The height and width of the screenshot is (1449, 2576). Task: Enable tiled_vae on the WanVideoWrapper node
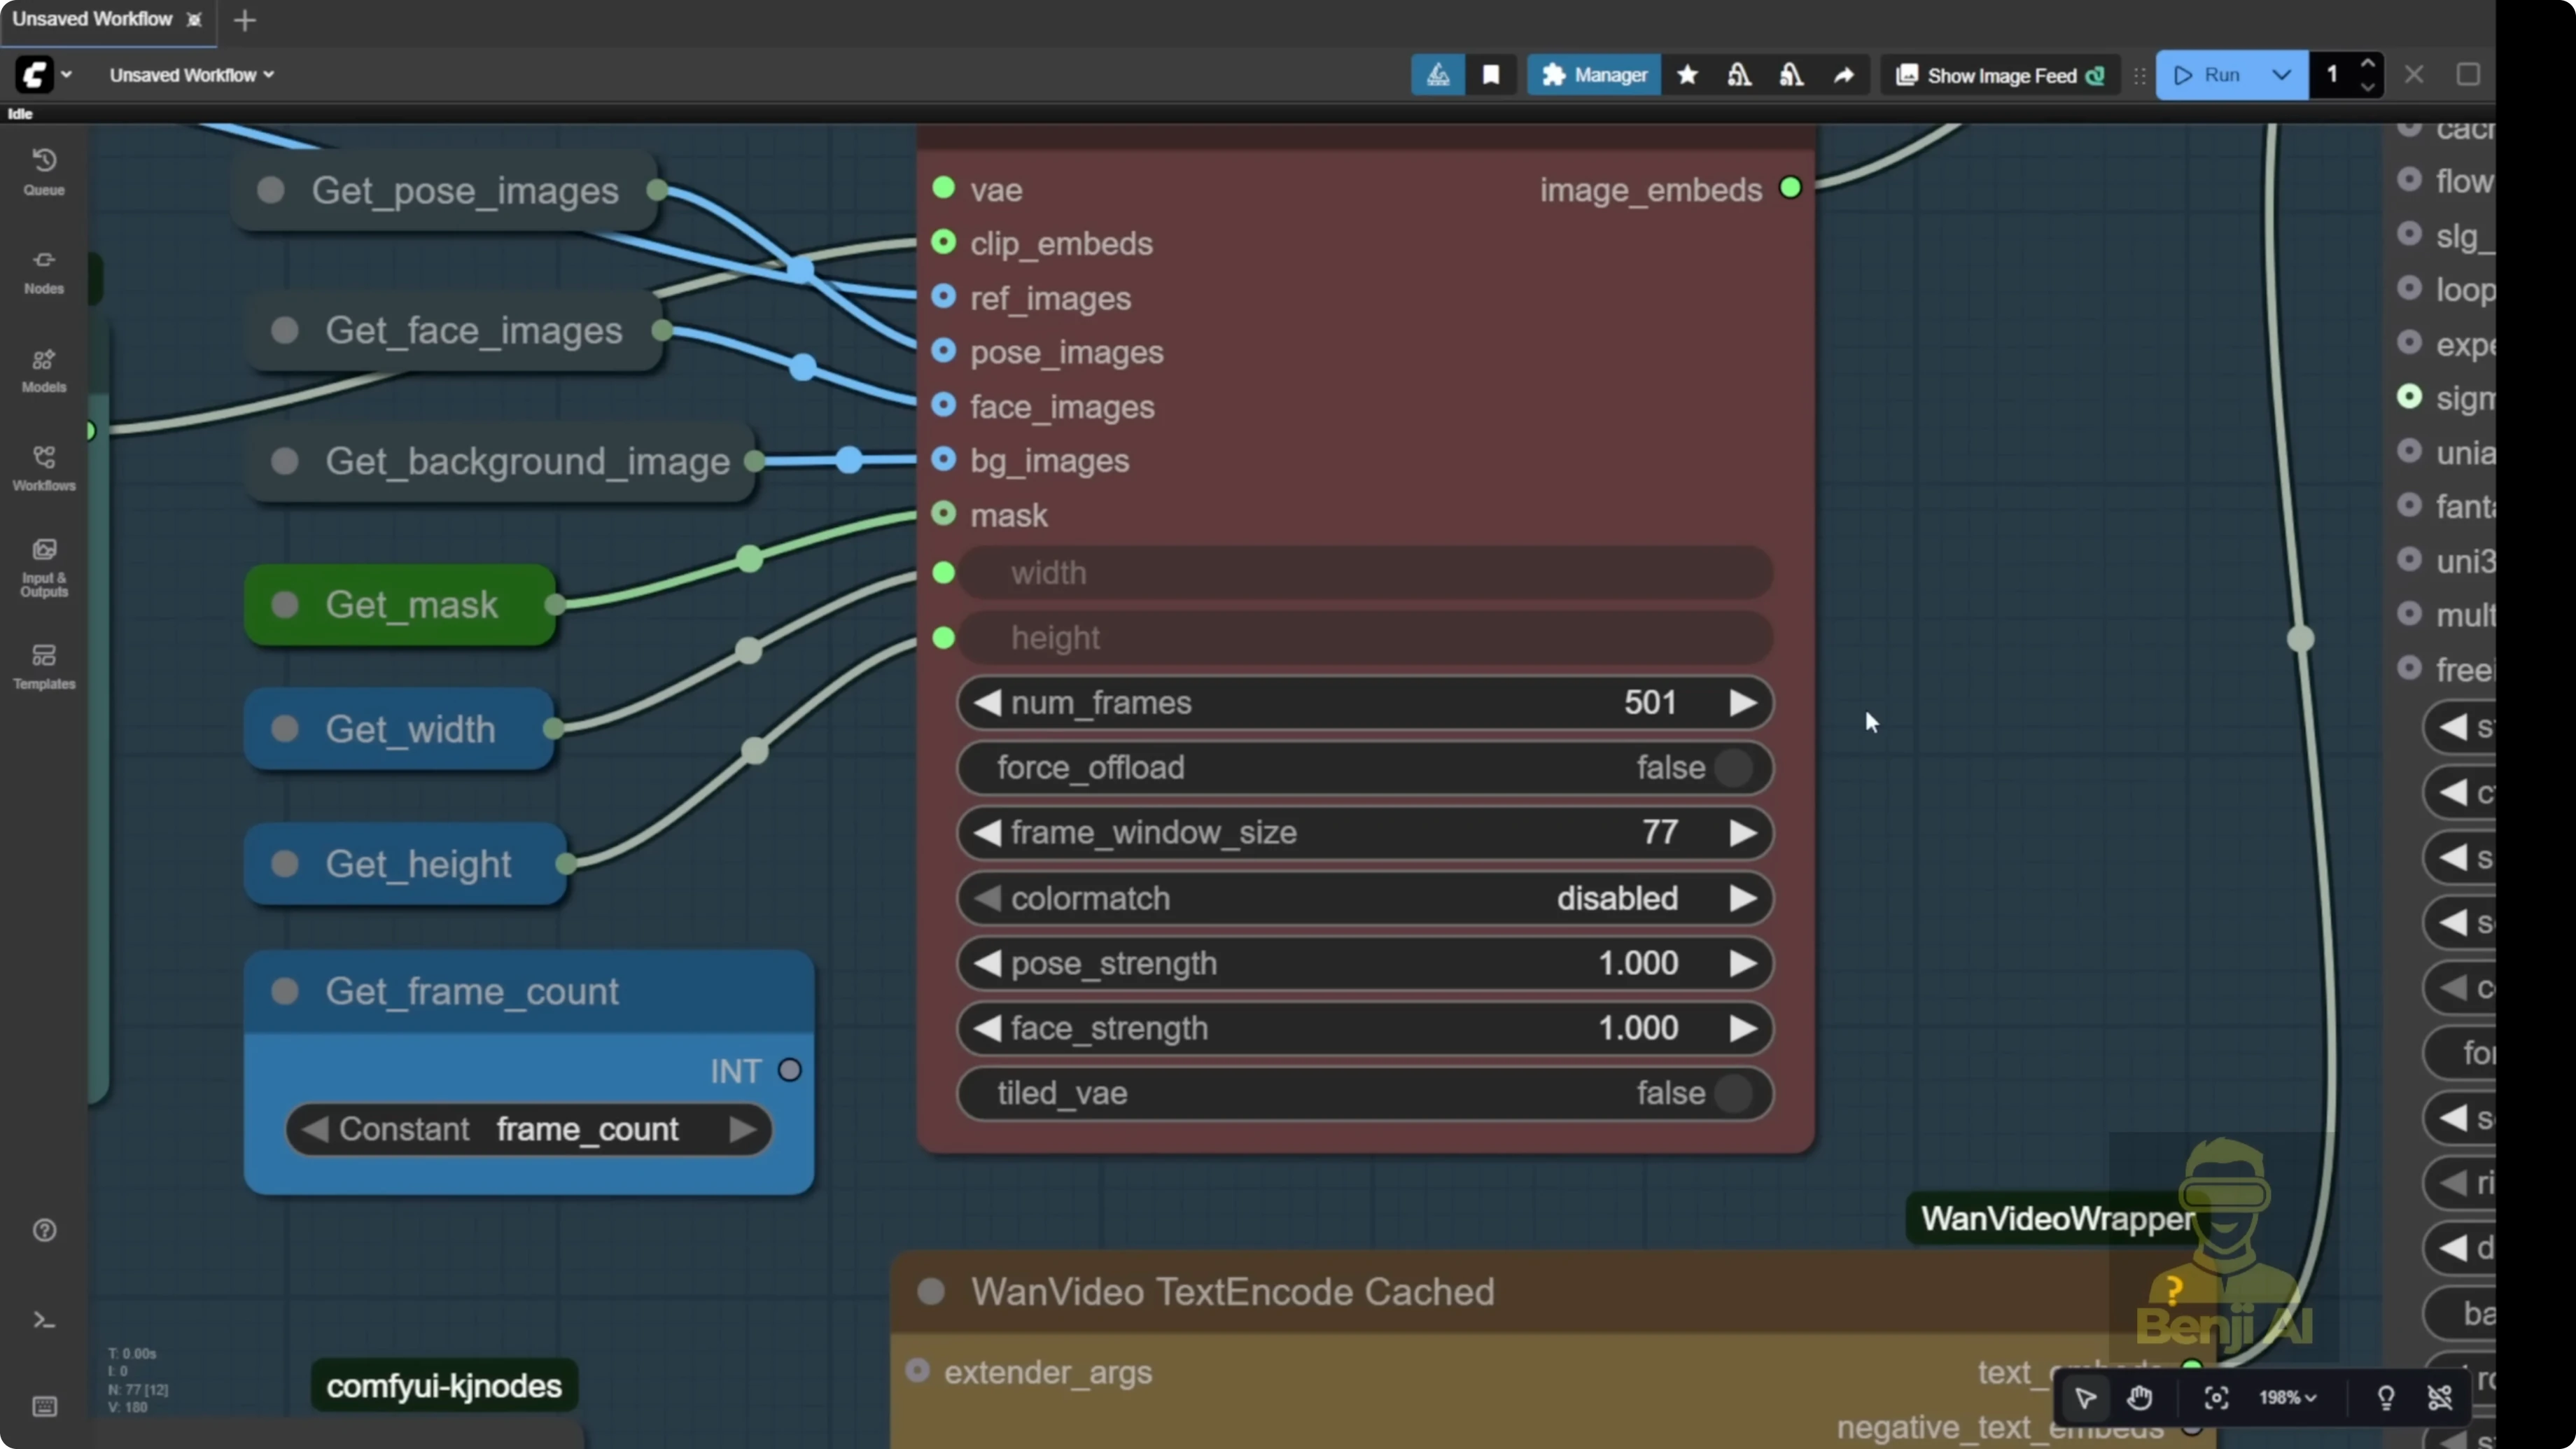click(1735, 1093)
